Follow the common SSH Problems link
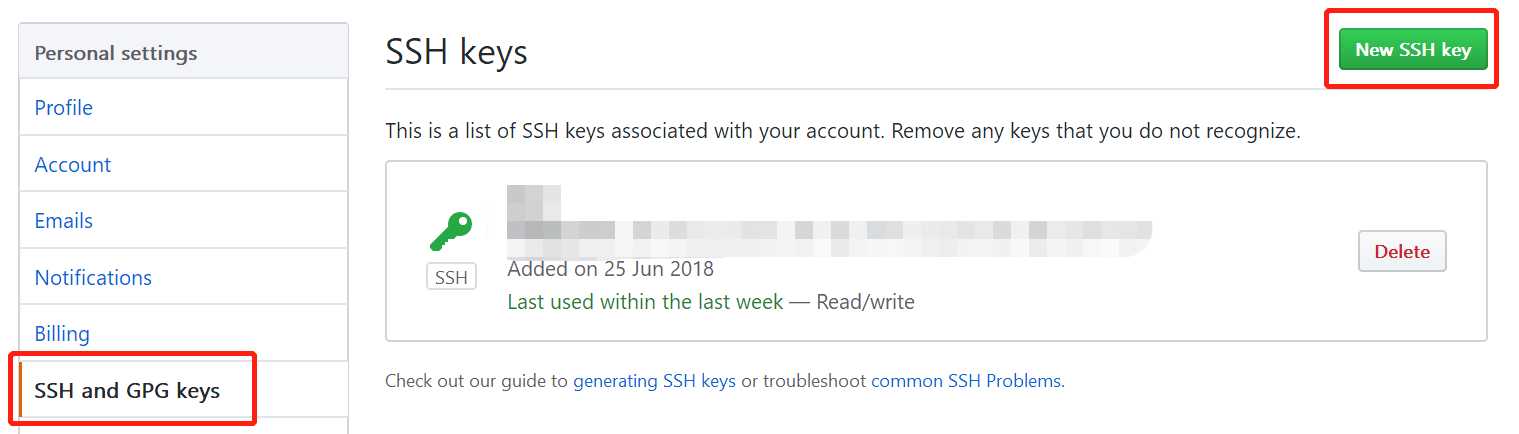The height and width of the screenshot is (434, 1519). click(966, 381)
